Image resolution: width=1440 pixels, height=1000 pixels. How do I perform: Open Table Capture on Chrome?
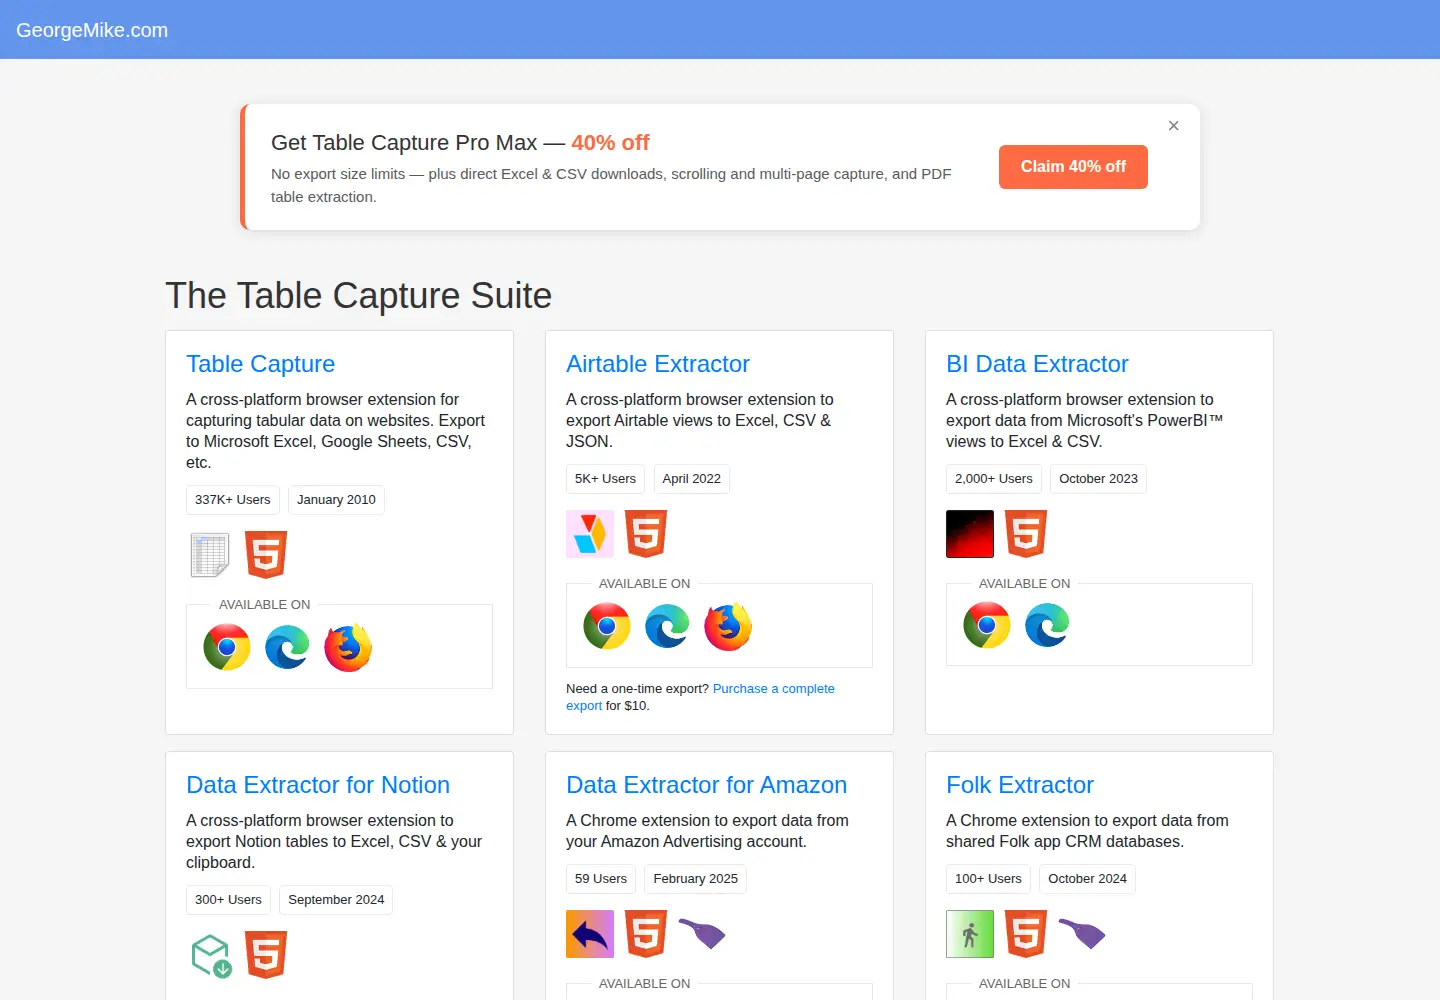click(227, 647)
